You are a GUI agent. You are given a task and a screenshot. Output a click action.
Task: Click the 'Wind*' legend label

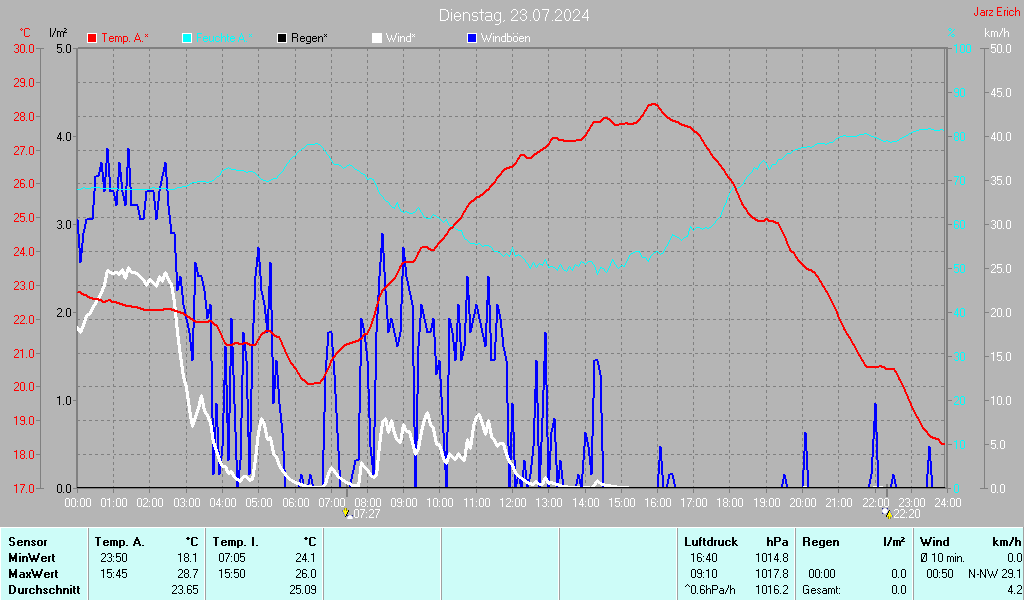click(x=400, y=39)
